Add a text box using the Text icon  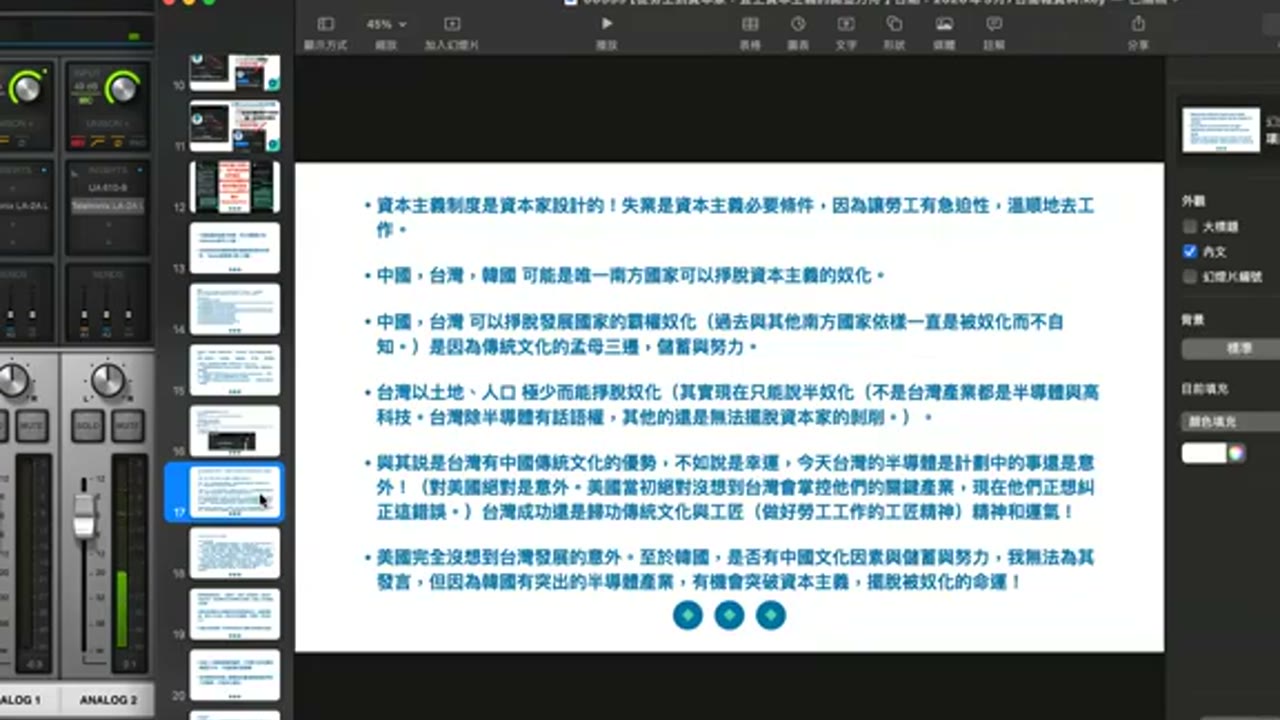[x=846, y=24]
